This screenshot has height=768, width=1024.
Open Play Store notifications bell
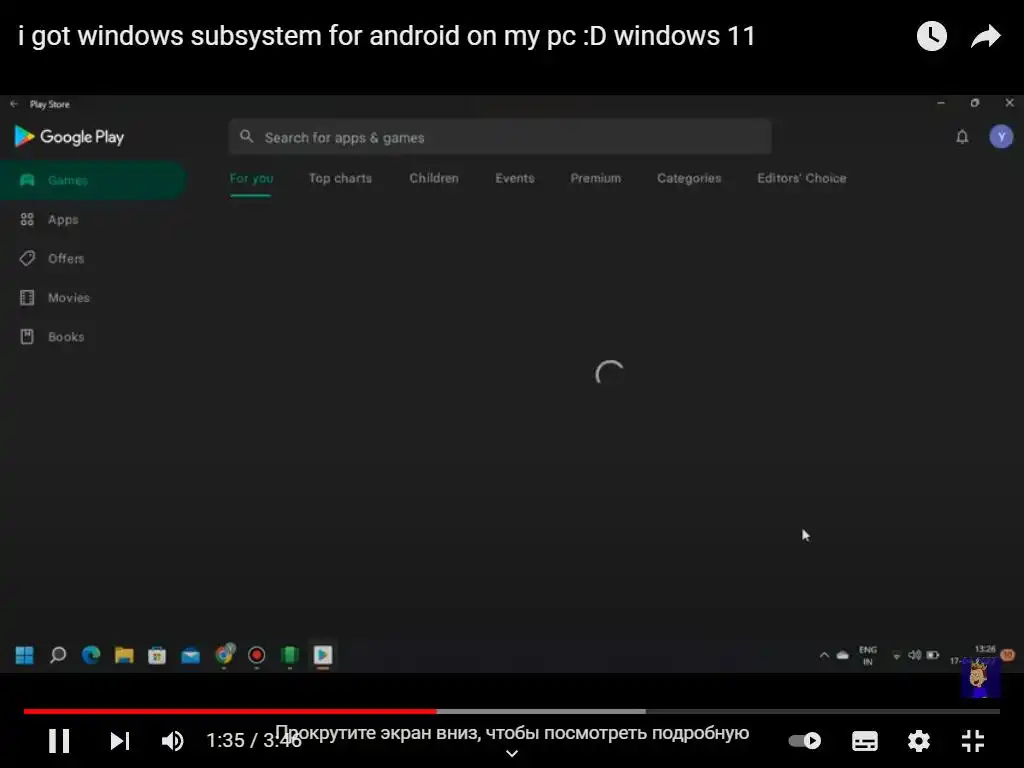(x=962, y=136)
